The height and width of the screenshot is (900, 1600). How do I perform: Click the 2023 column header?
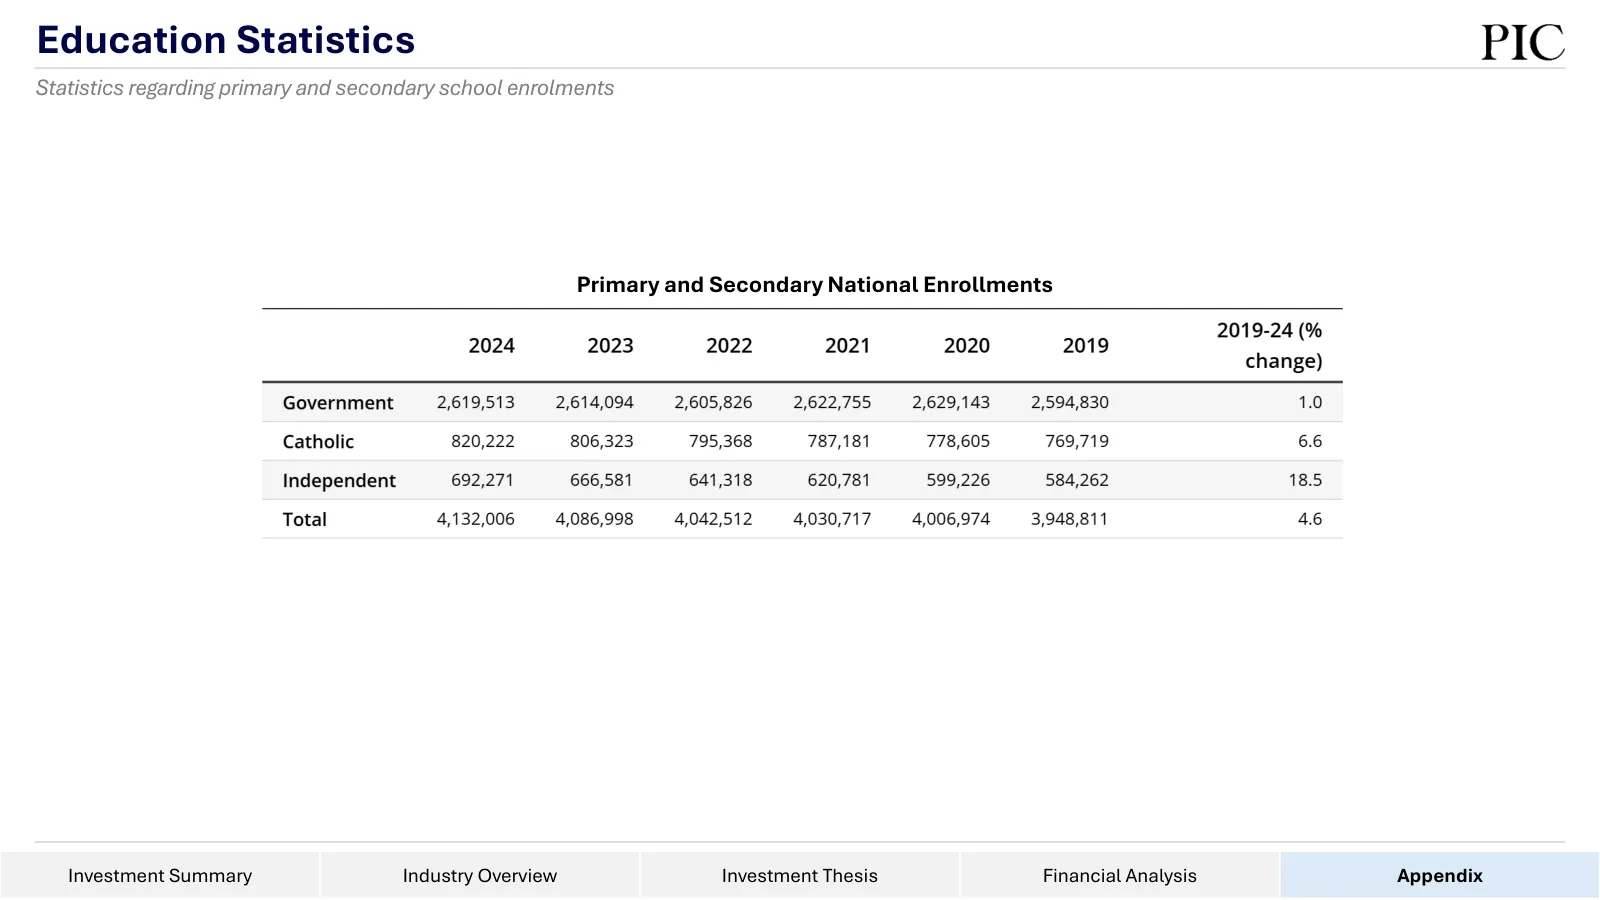610,346
